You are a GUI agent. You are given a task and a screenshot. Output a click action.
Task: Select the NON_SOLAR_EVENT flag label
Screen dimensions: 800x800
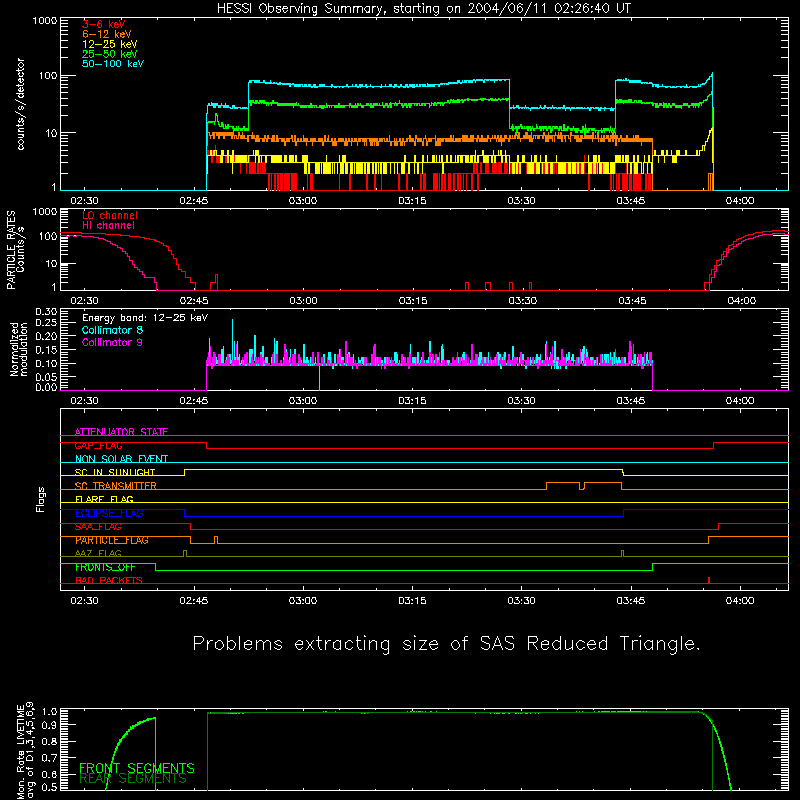click(x=121, y=459)
